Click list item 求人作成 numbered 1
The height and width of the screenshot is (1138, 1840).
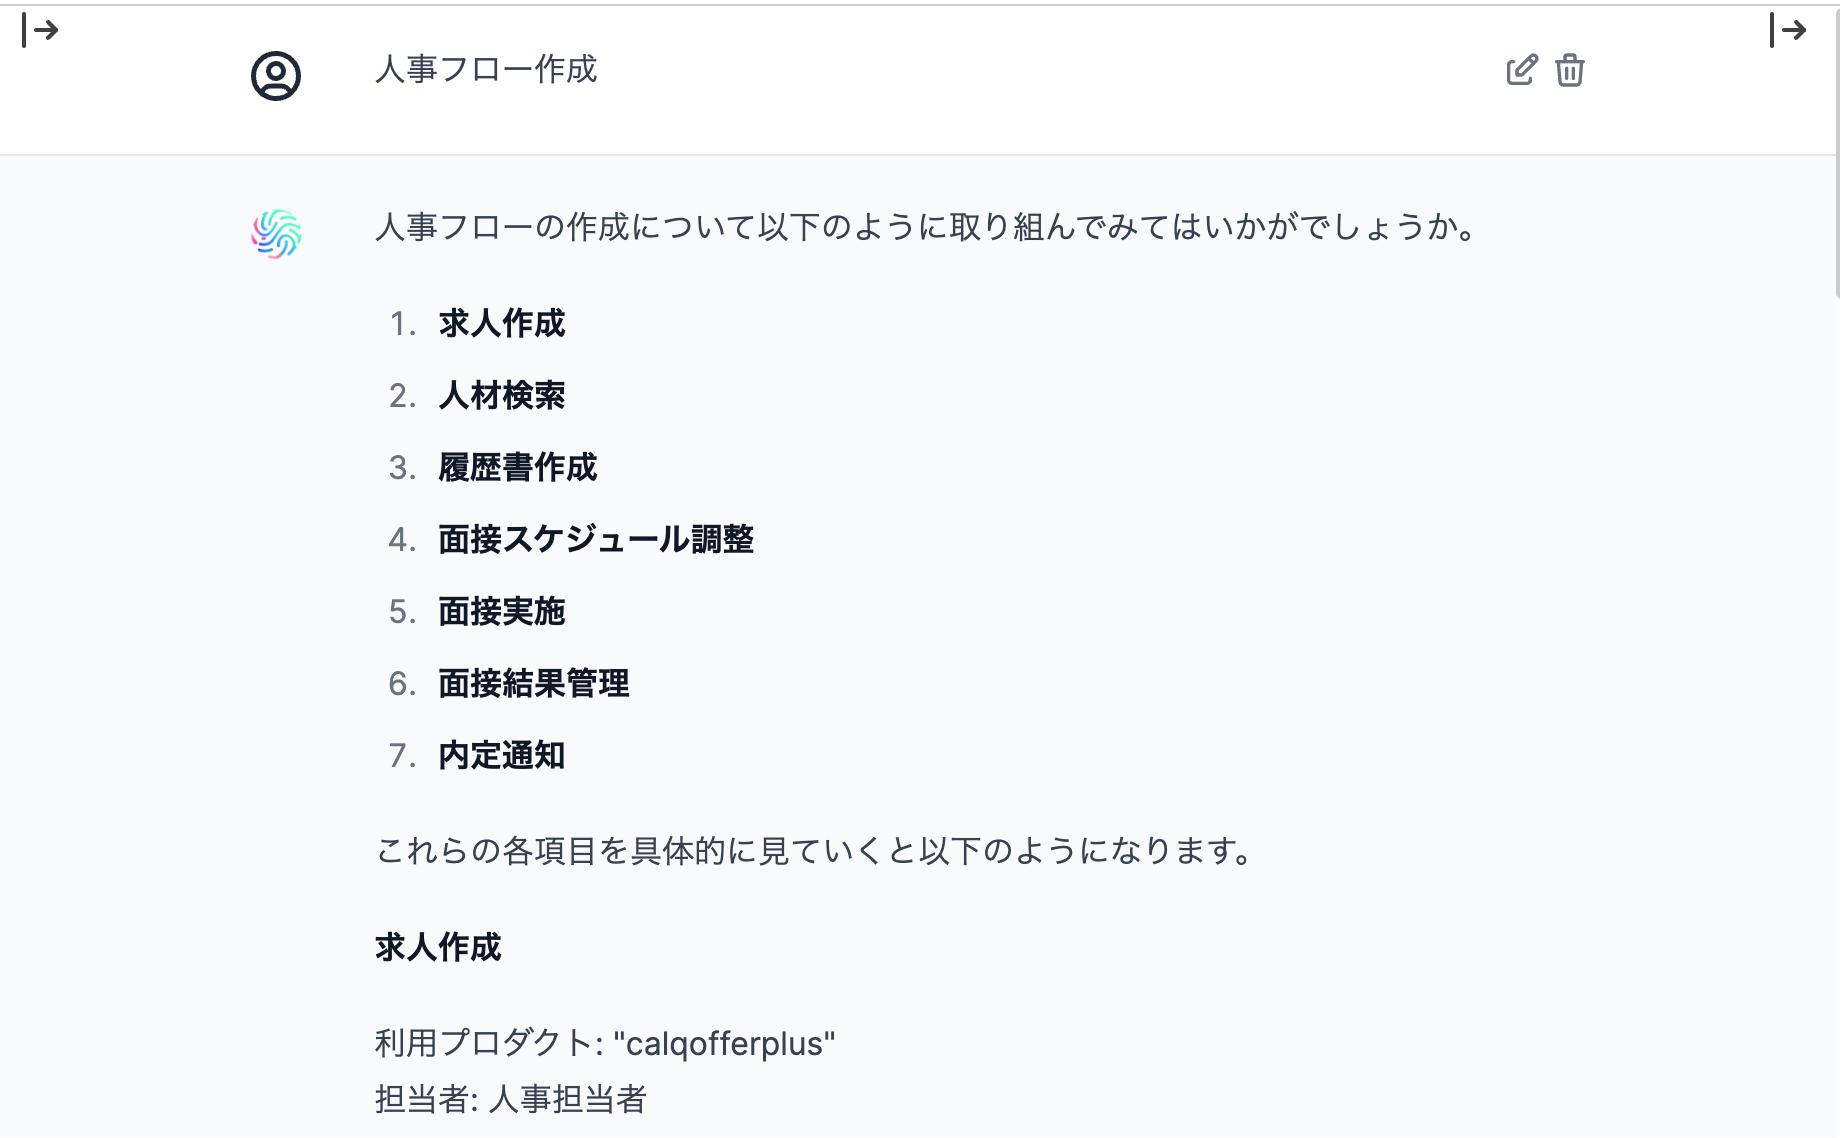502,324
